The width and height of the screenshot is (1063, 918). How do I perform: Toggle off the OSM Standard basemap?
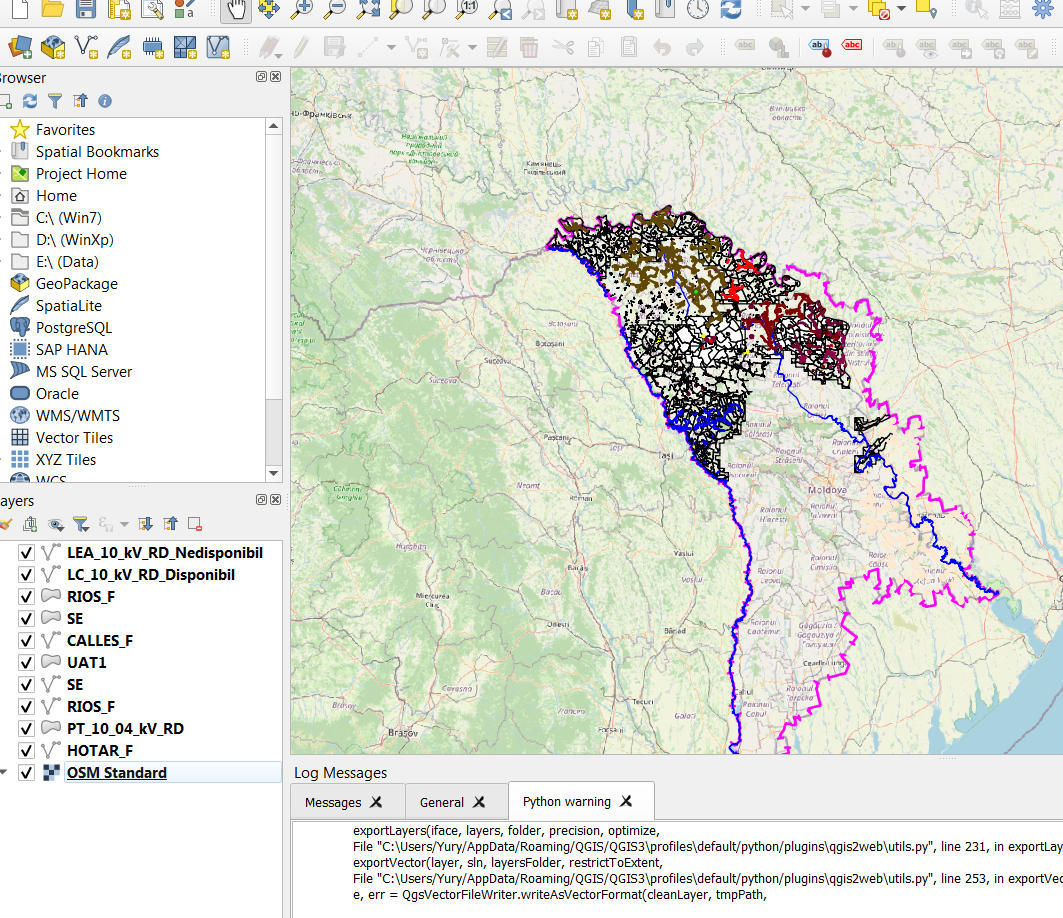(x=27, y=773)
